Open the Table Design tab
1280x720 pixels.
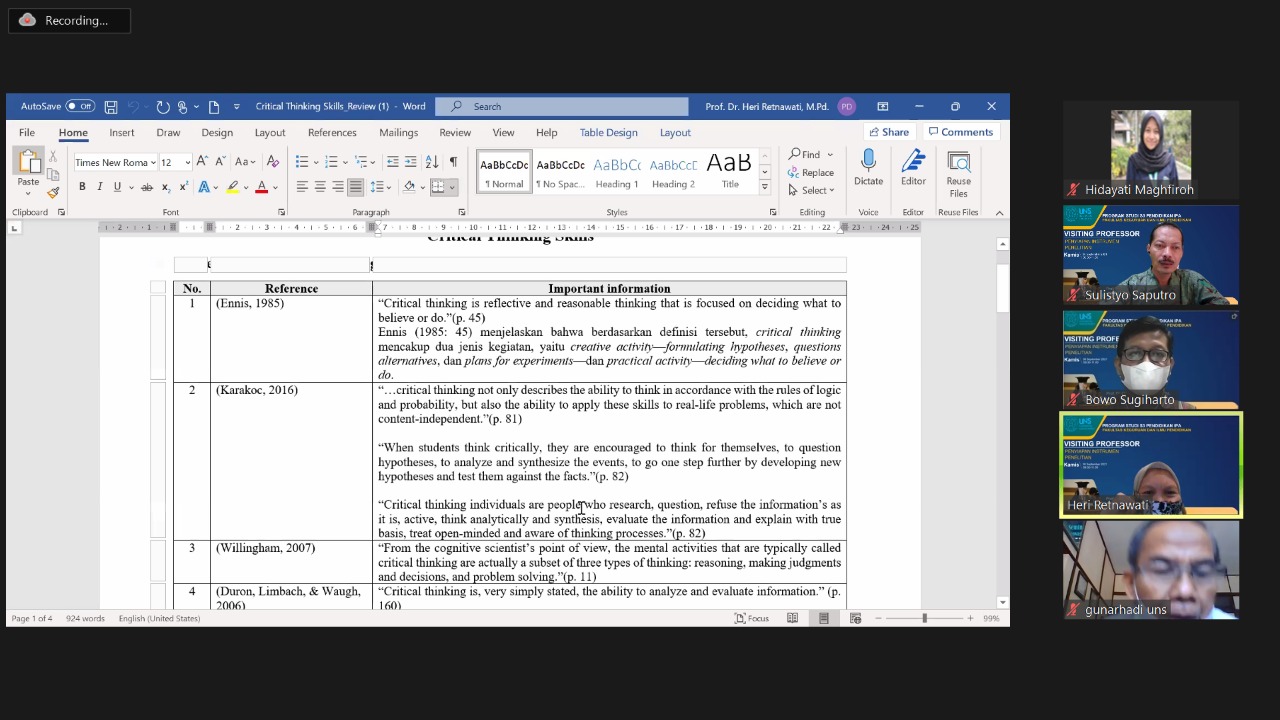(x=608, y=132)
